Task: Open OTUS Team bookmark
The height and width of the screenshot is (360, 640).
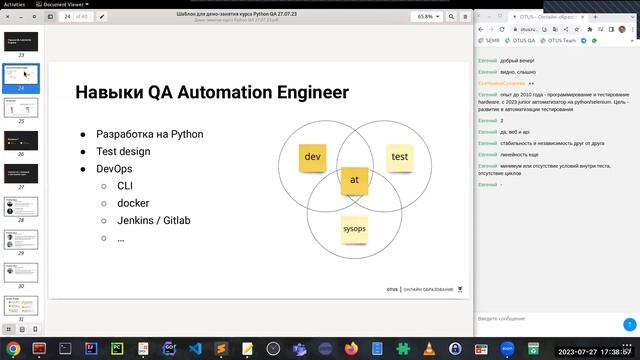Action: click(x=558, y=40)
